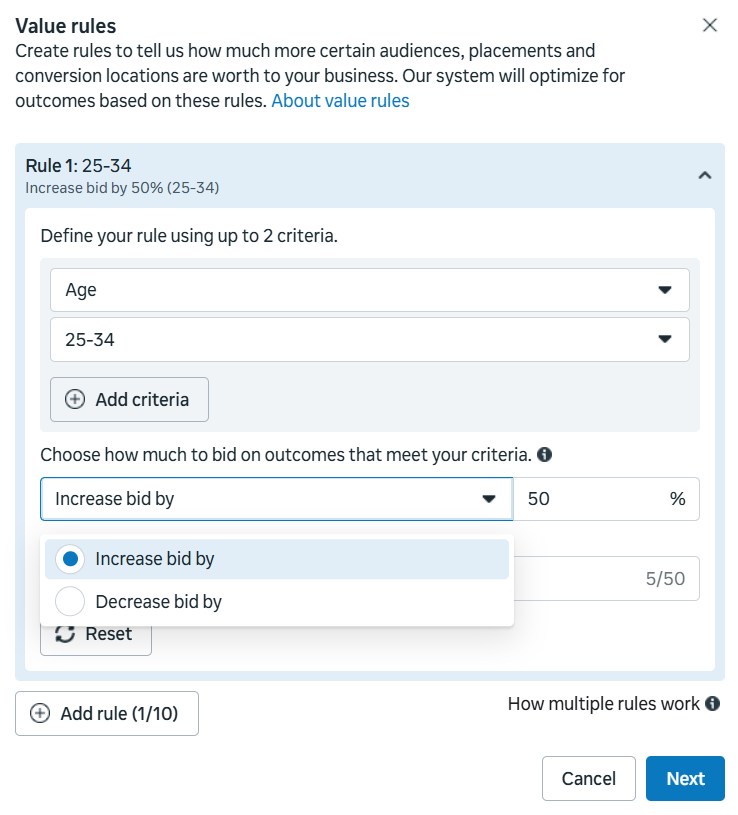Click the info icon beside bid criteria heading

pyautogui.click(x=545, y=455)
